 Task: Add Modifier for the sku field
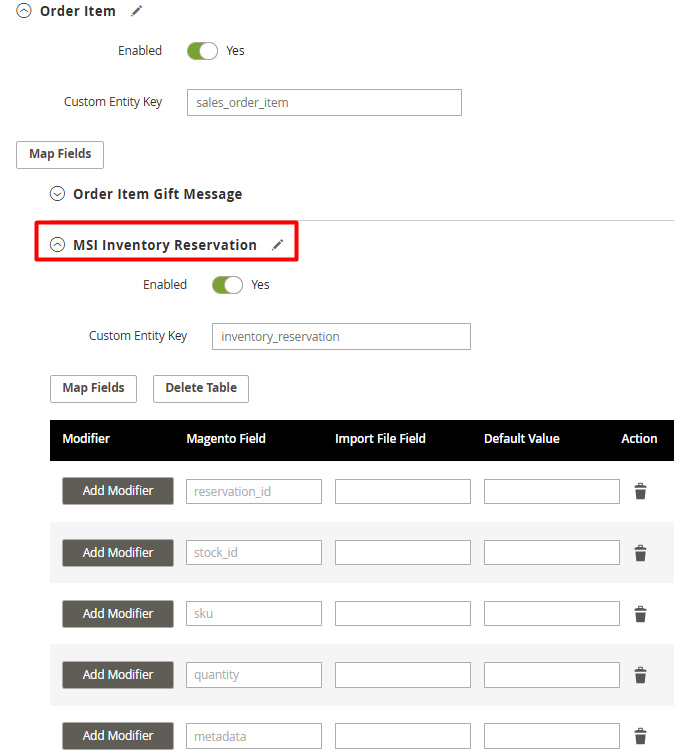[118, 613]
